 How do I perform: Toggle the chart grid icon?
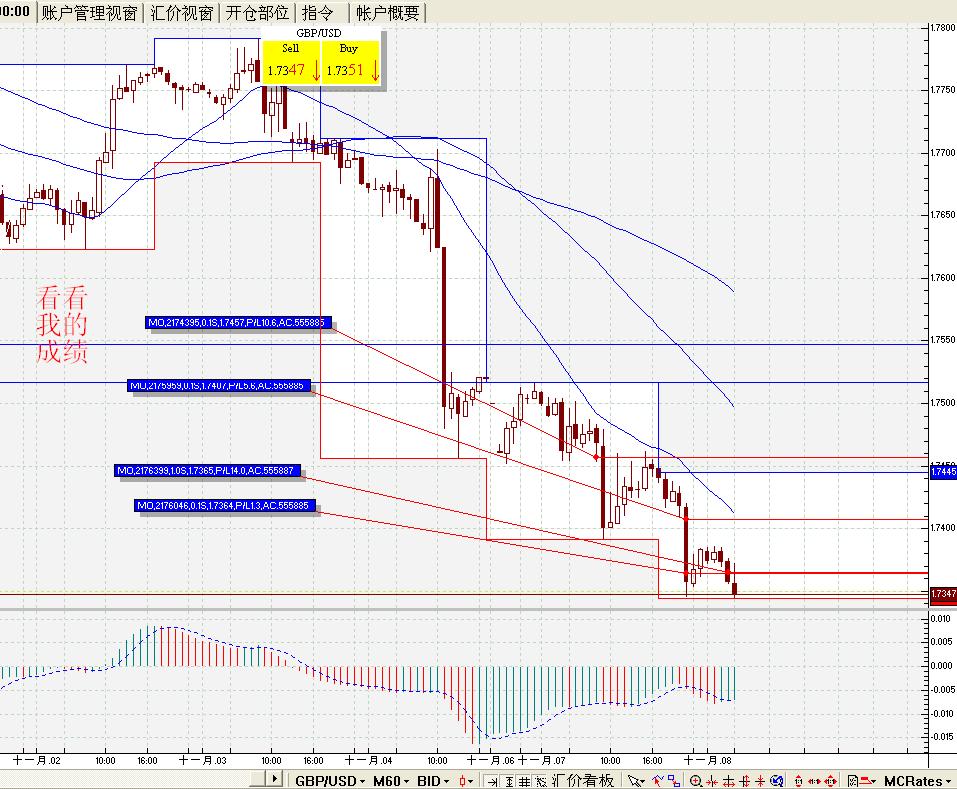[524, 781]
